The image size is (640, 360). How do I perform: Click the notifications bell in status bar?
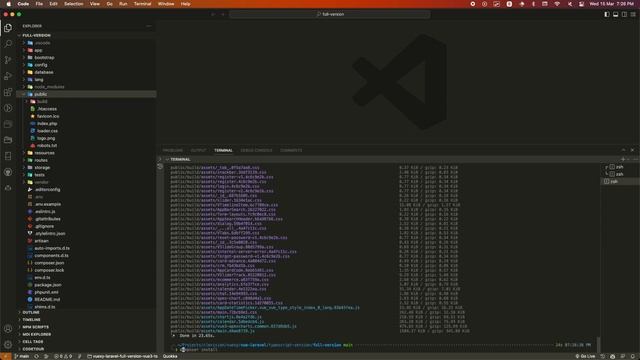(x=633, y=356)
